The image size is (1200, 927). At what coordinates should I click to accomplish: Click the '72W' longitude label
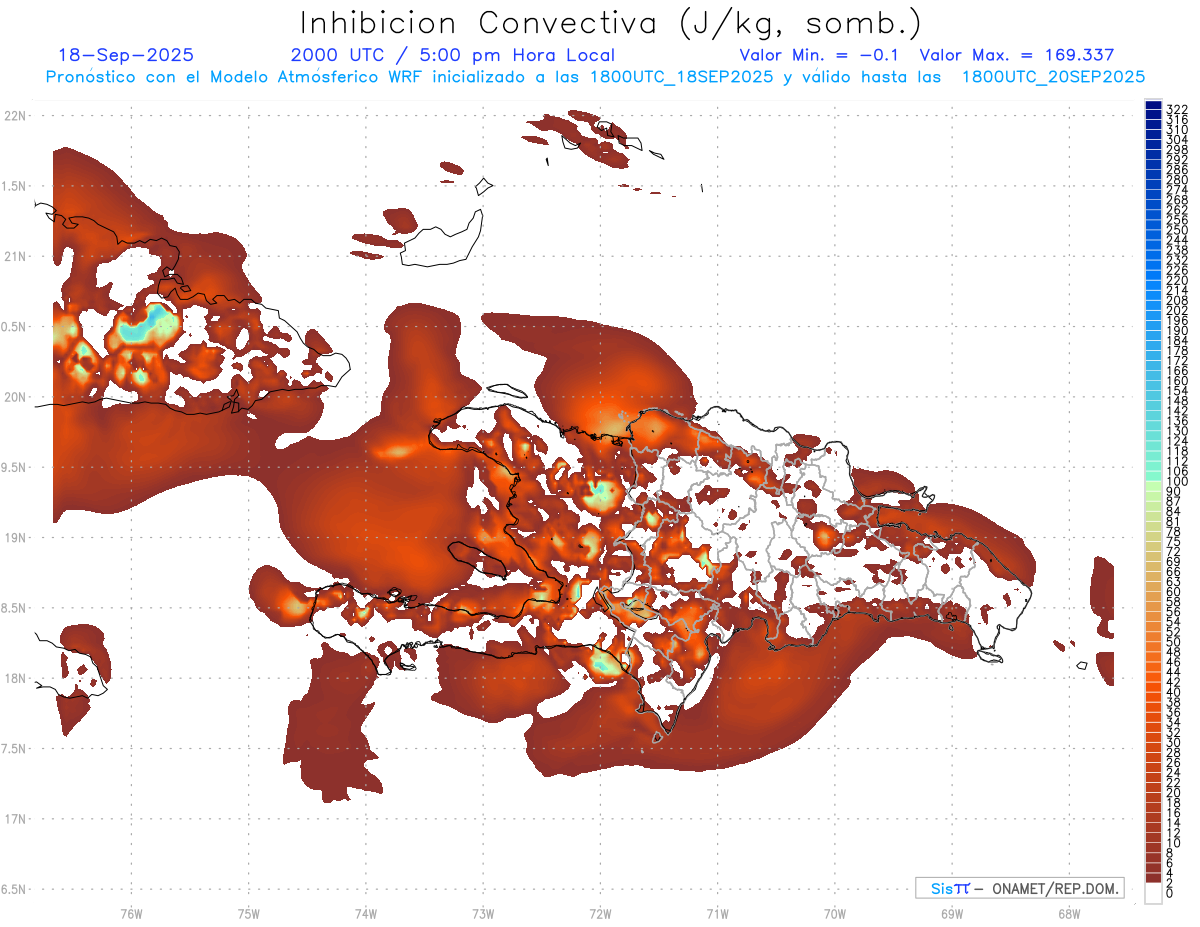point(600,913)
